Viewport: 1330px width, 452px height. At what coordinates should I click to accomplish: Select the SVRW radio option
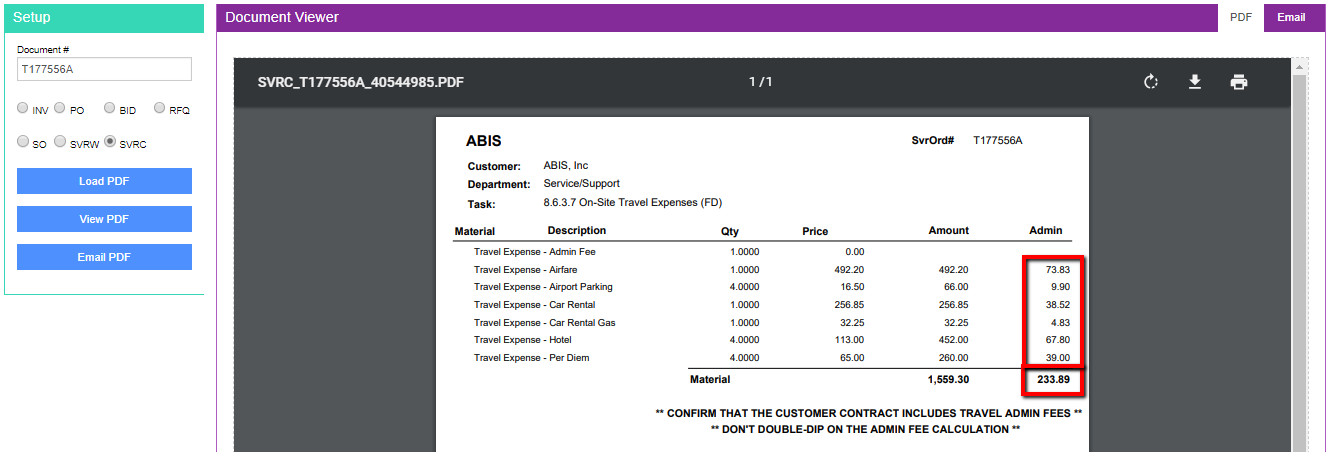[60, 143]
